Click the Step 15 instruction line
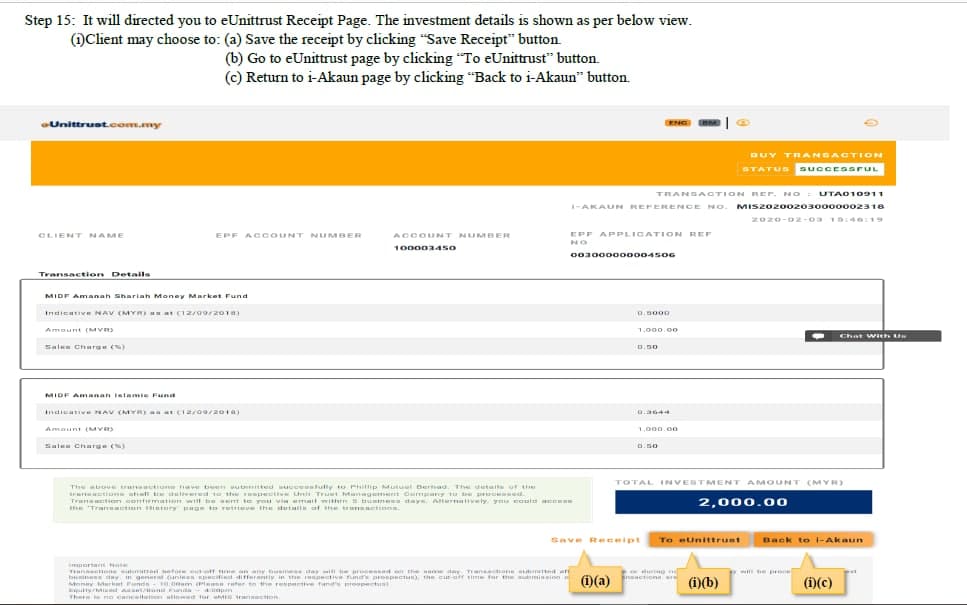 tap(358, 20)
